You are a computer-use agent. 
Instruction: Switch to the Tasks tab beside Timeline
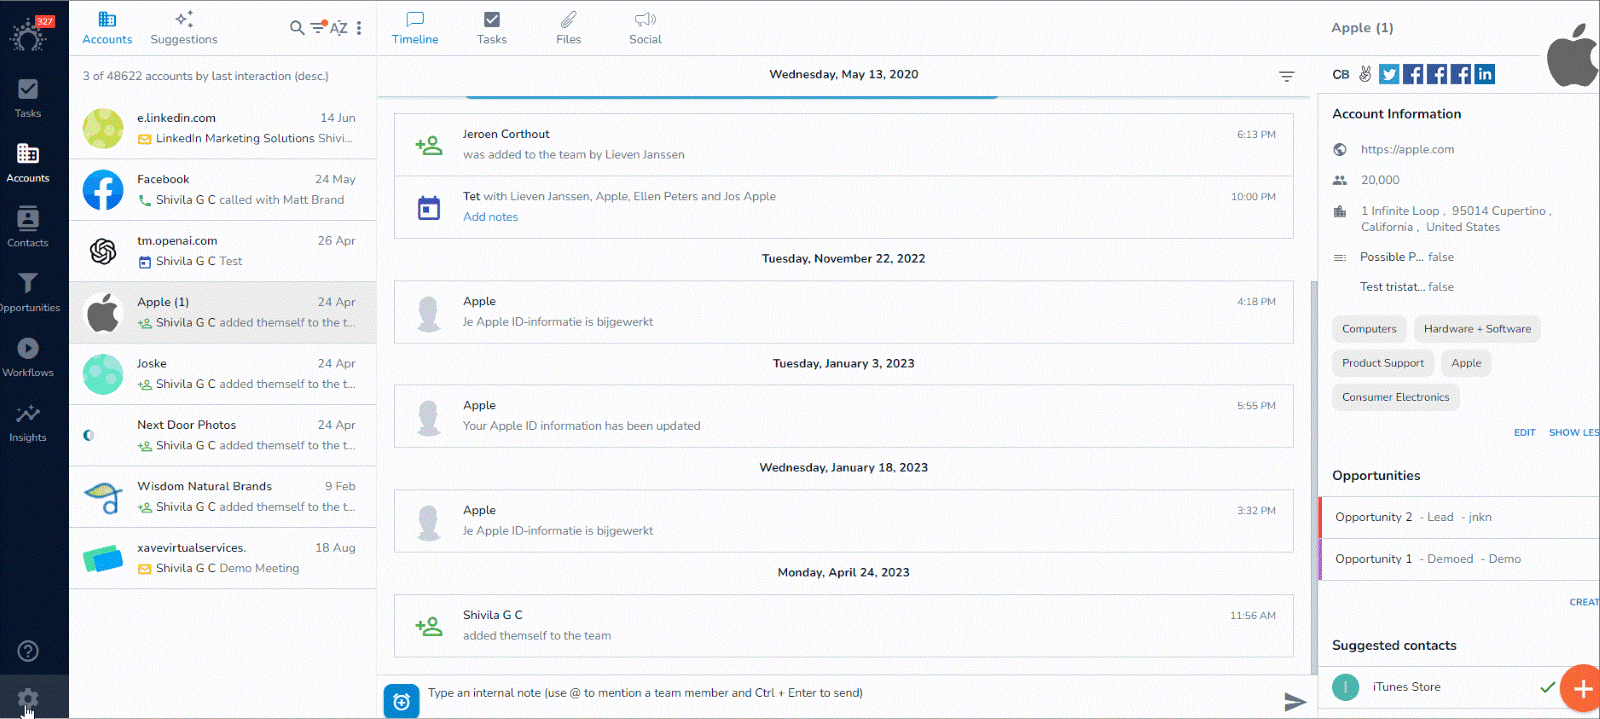pyautogui.click(x=492, y=28)
